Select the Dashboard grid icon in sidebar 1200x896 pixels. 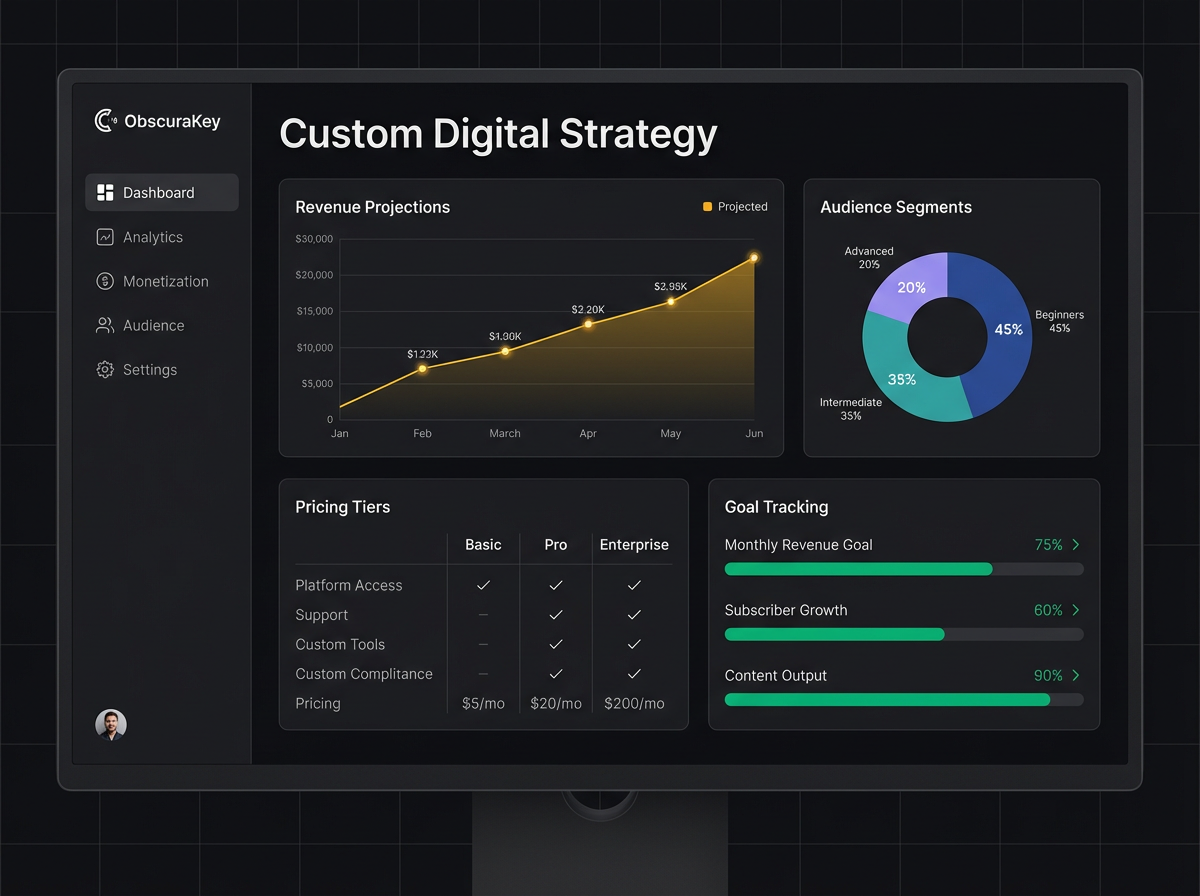point(105,192)
